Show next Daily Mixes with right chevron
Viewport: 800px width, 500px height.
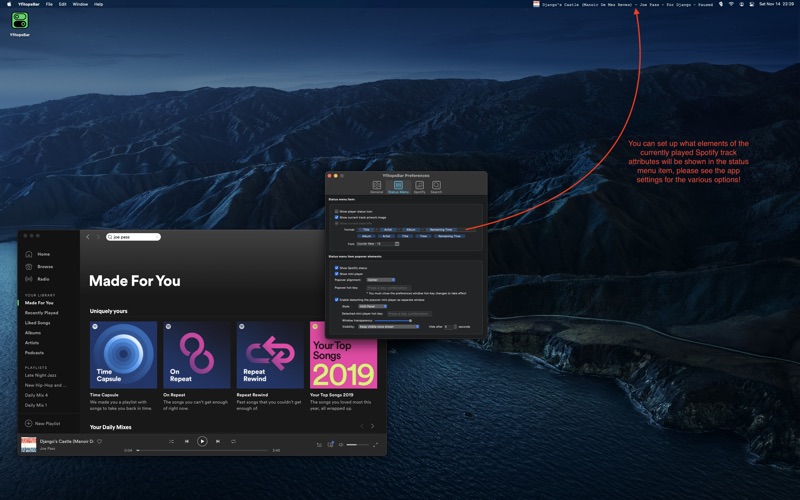click(x=372, y=426)
